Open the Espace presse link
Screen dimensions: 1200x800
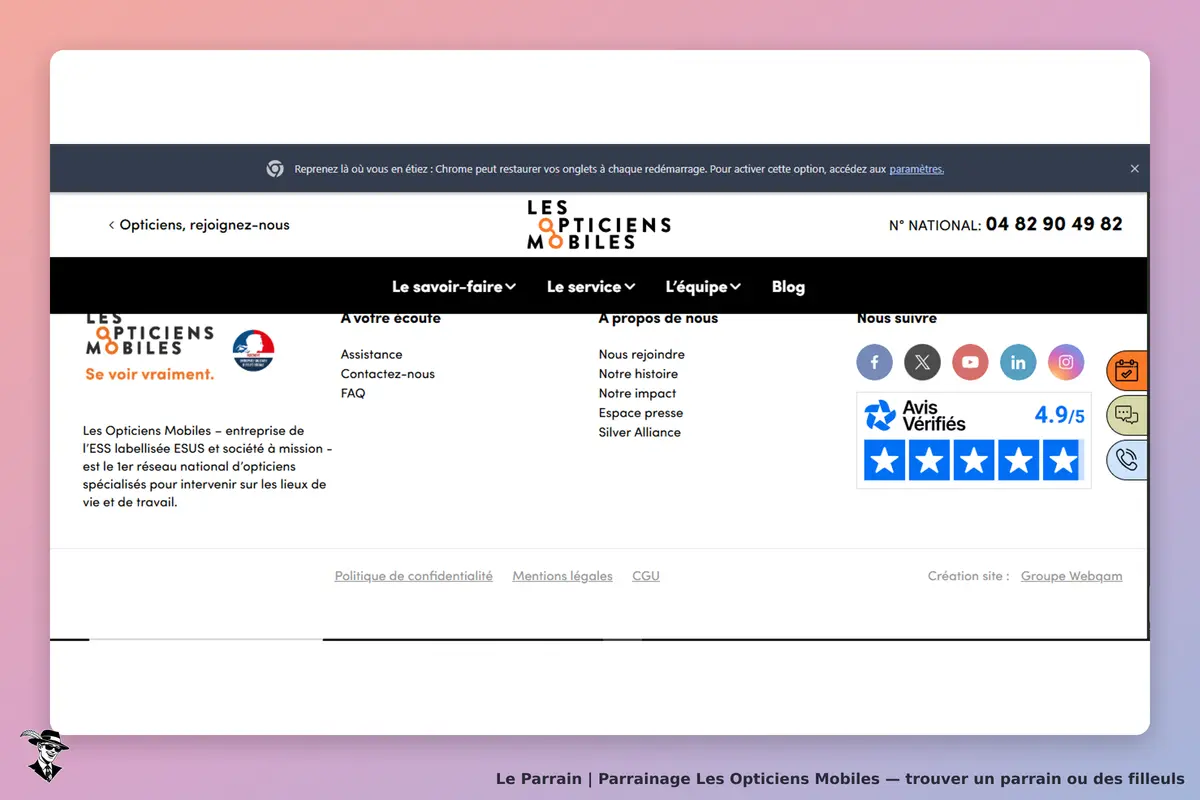point(641,413)
